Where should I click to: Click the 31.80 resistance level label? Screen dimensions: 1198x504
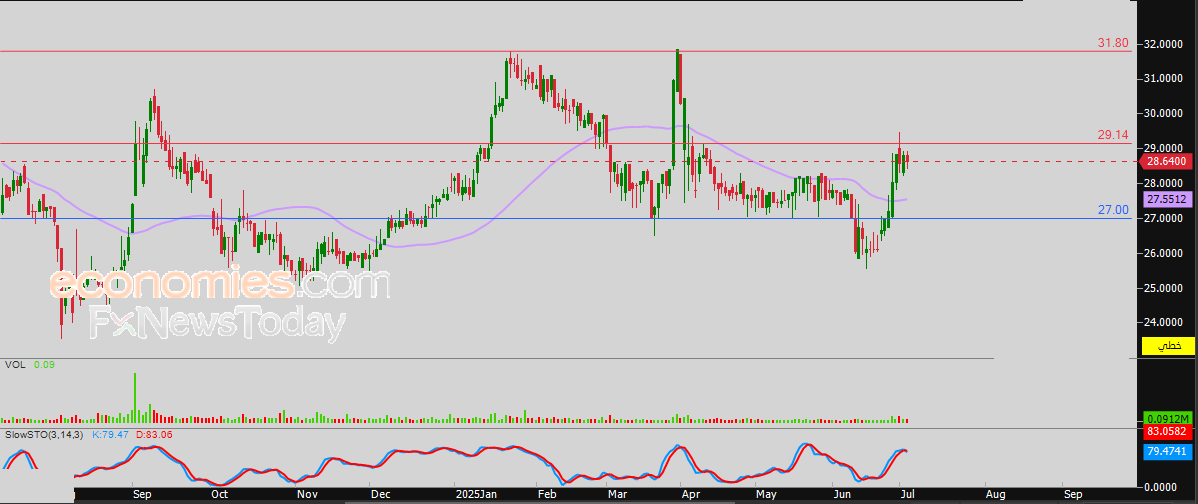click(x=1113, y=44)
